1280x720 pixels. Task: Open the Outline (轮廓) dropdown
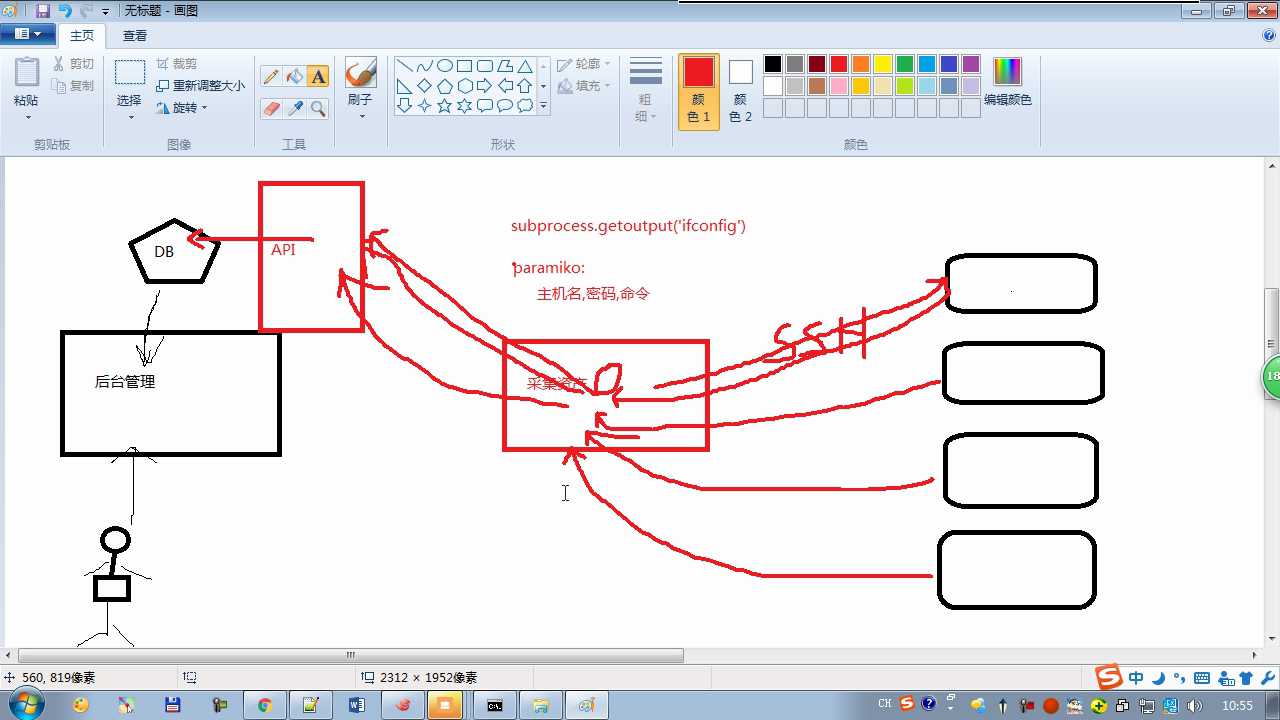tap(584, 64)
